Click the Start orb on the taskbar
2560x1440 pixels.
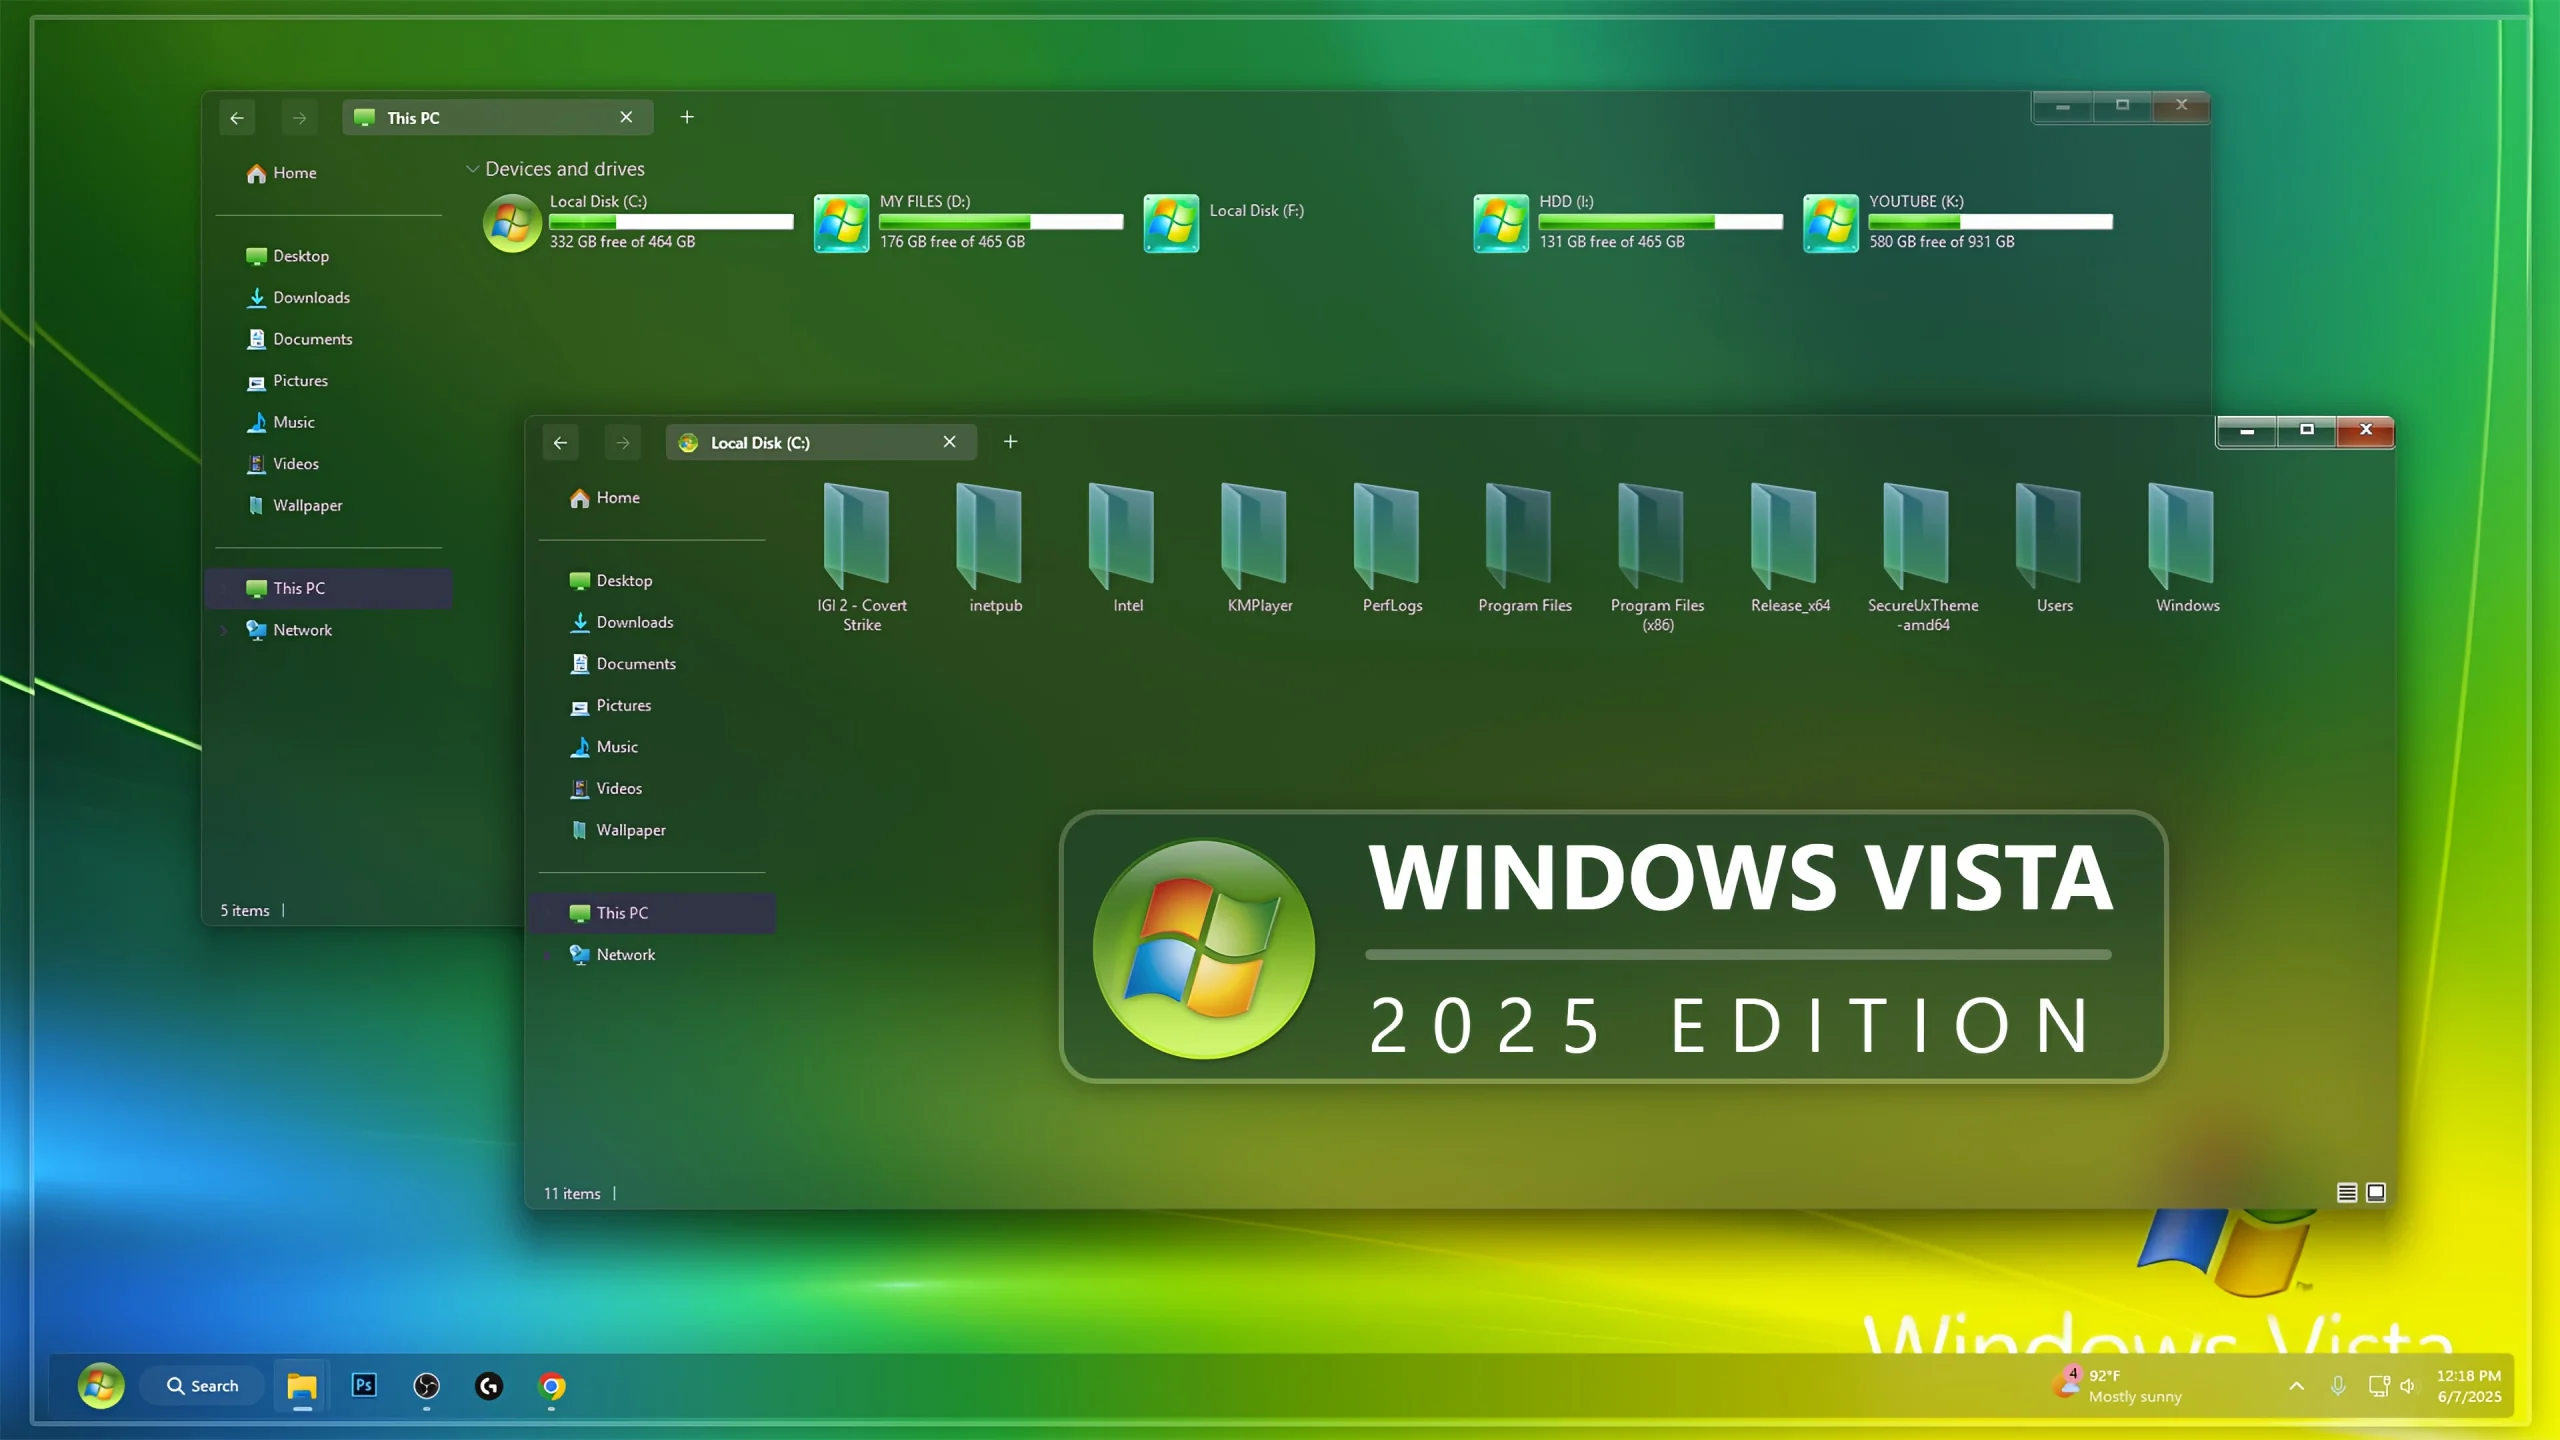(x=101, y=1385)
